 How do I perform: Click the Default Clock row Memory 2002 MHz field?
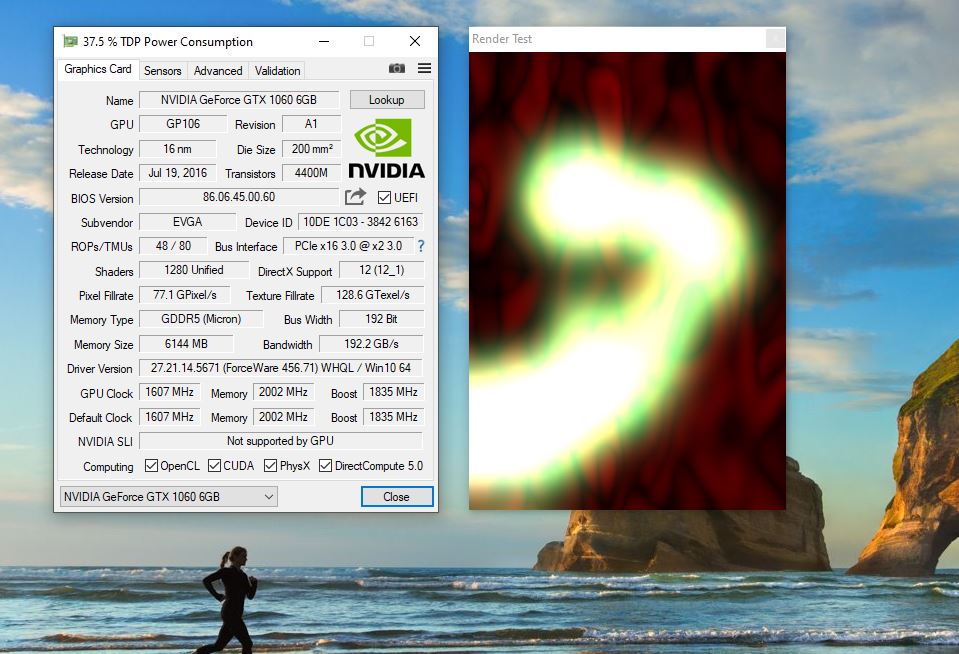(x=283, y=417)
